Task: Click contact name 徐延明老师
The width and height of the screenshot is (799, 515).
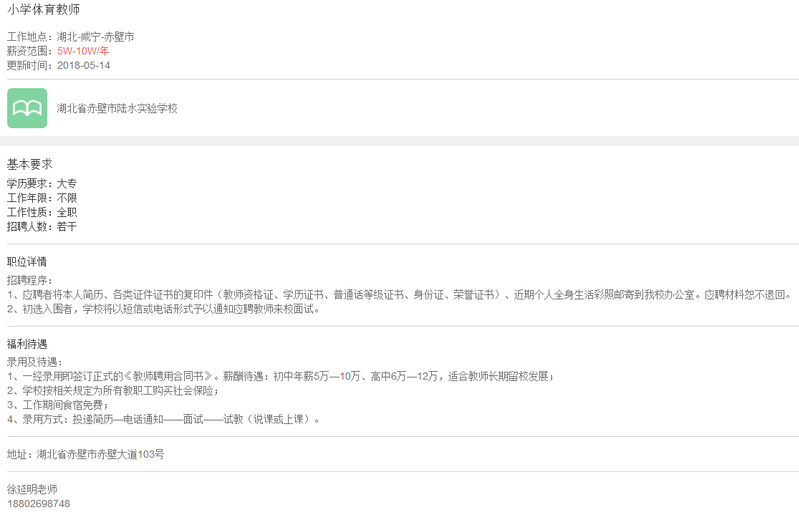Action: 32,489
